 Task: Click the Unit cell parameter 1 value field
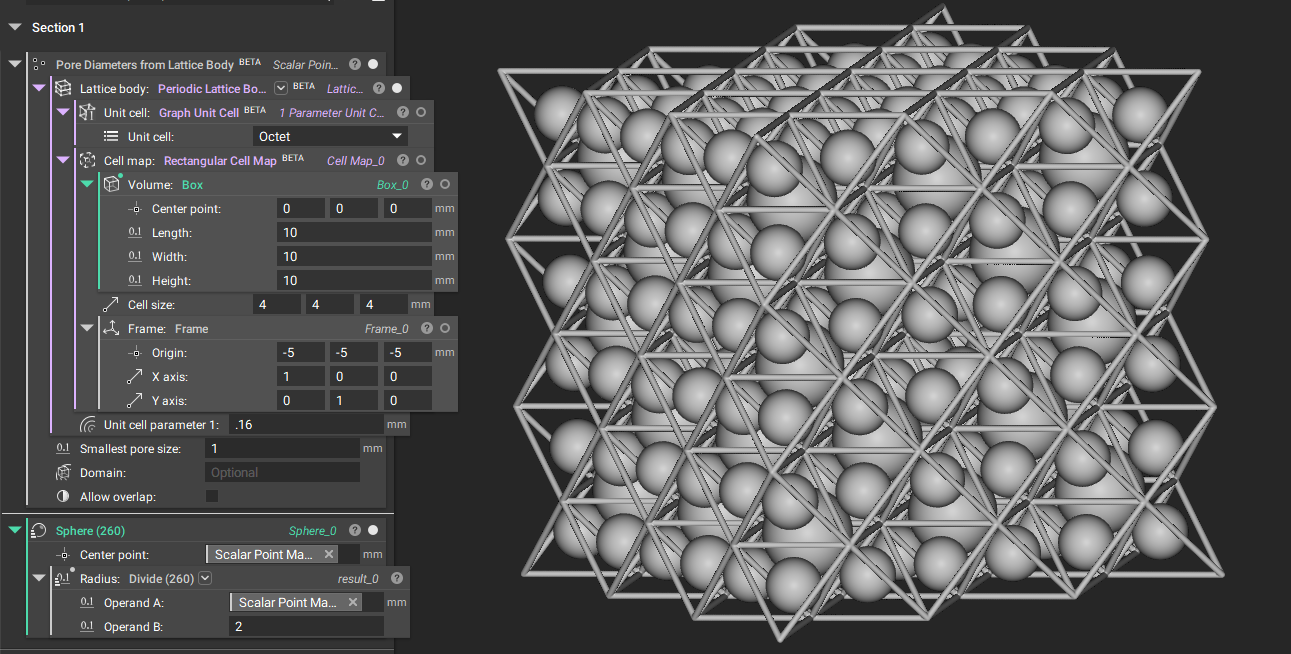[306, 424]
